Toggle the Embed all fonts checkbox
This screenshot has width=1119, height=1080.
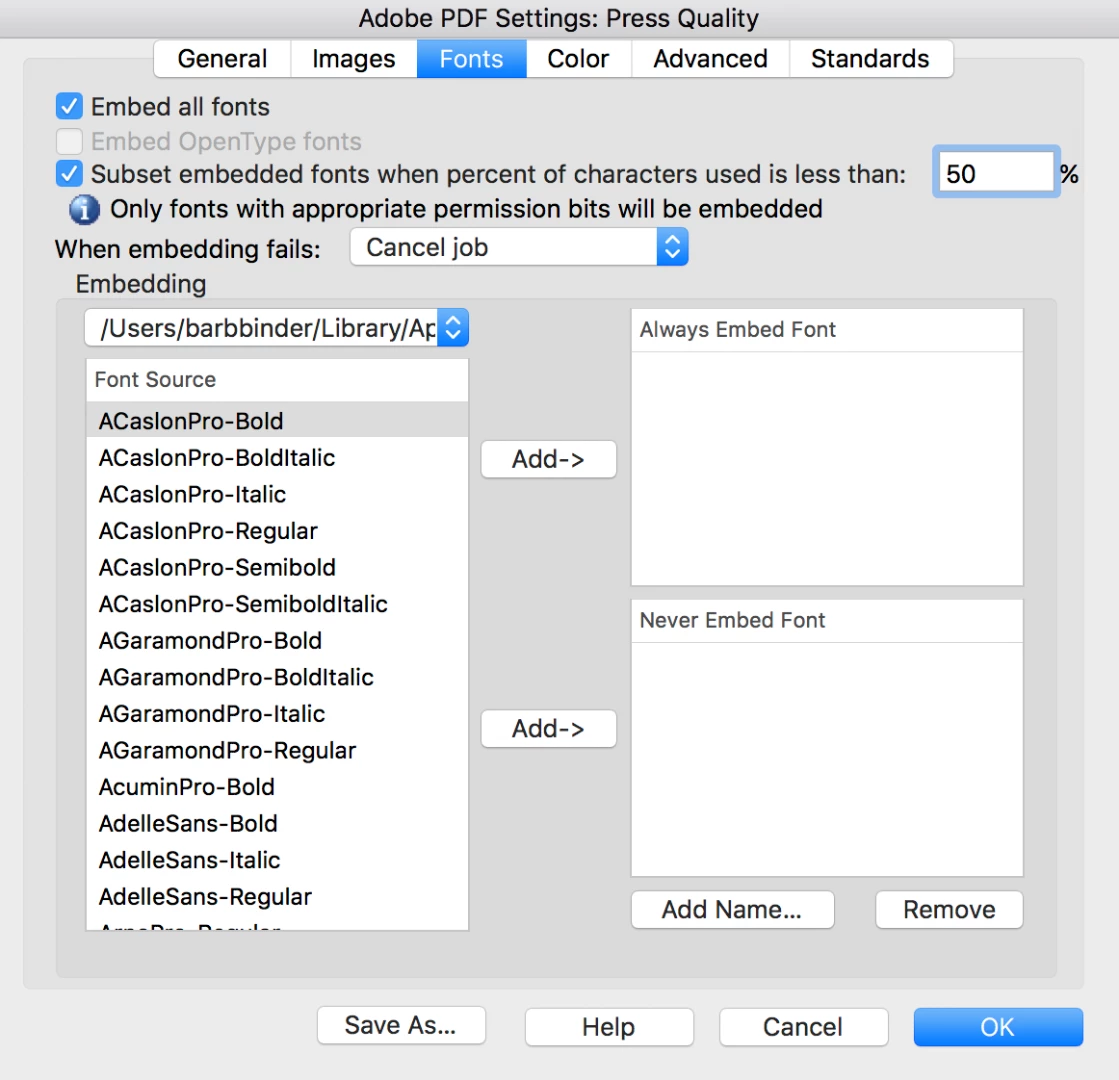point(69,106)
